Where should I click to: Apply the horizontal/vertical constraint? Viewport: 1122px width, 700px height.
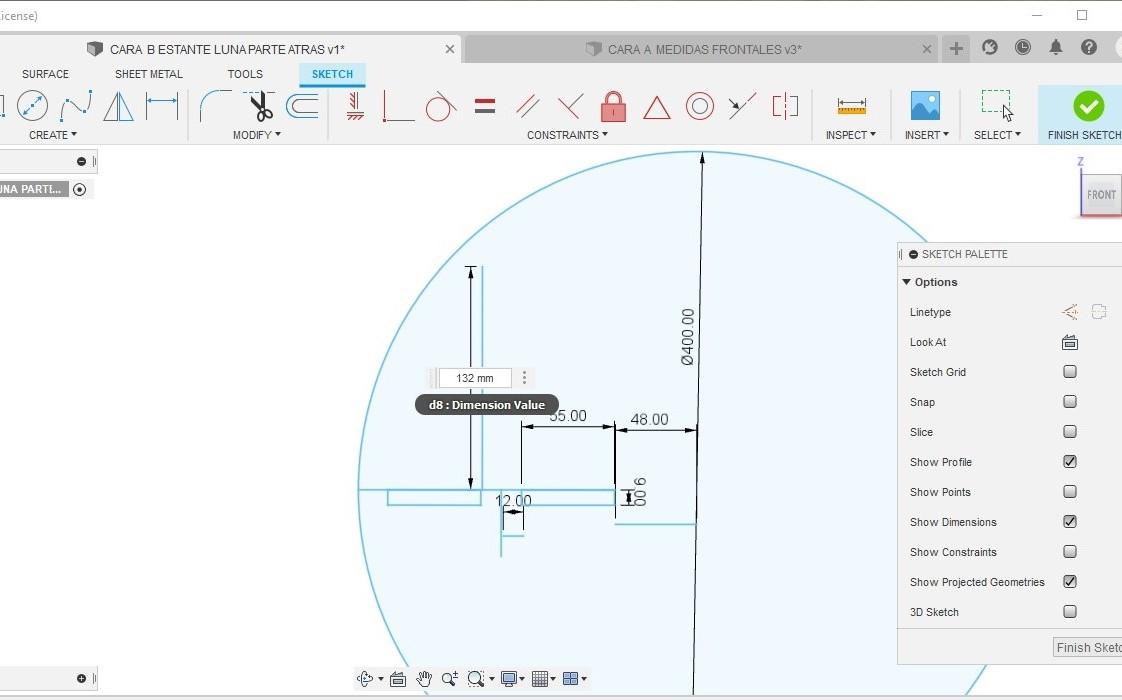click(x=355, y=106)
